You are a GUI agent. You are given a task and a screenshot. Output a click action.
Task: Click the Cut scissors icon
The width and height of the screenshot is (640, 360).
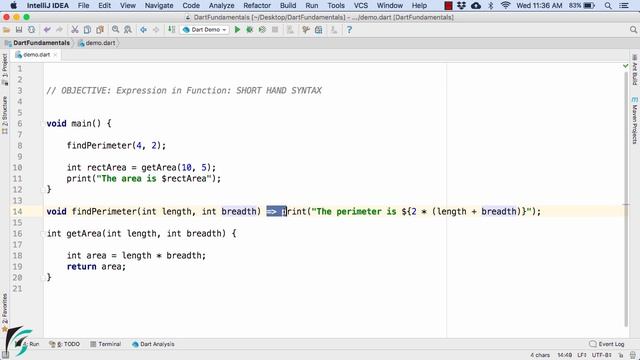(x=75, y=30)
